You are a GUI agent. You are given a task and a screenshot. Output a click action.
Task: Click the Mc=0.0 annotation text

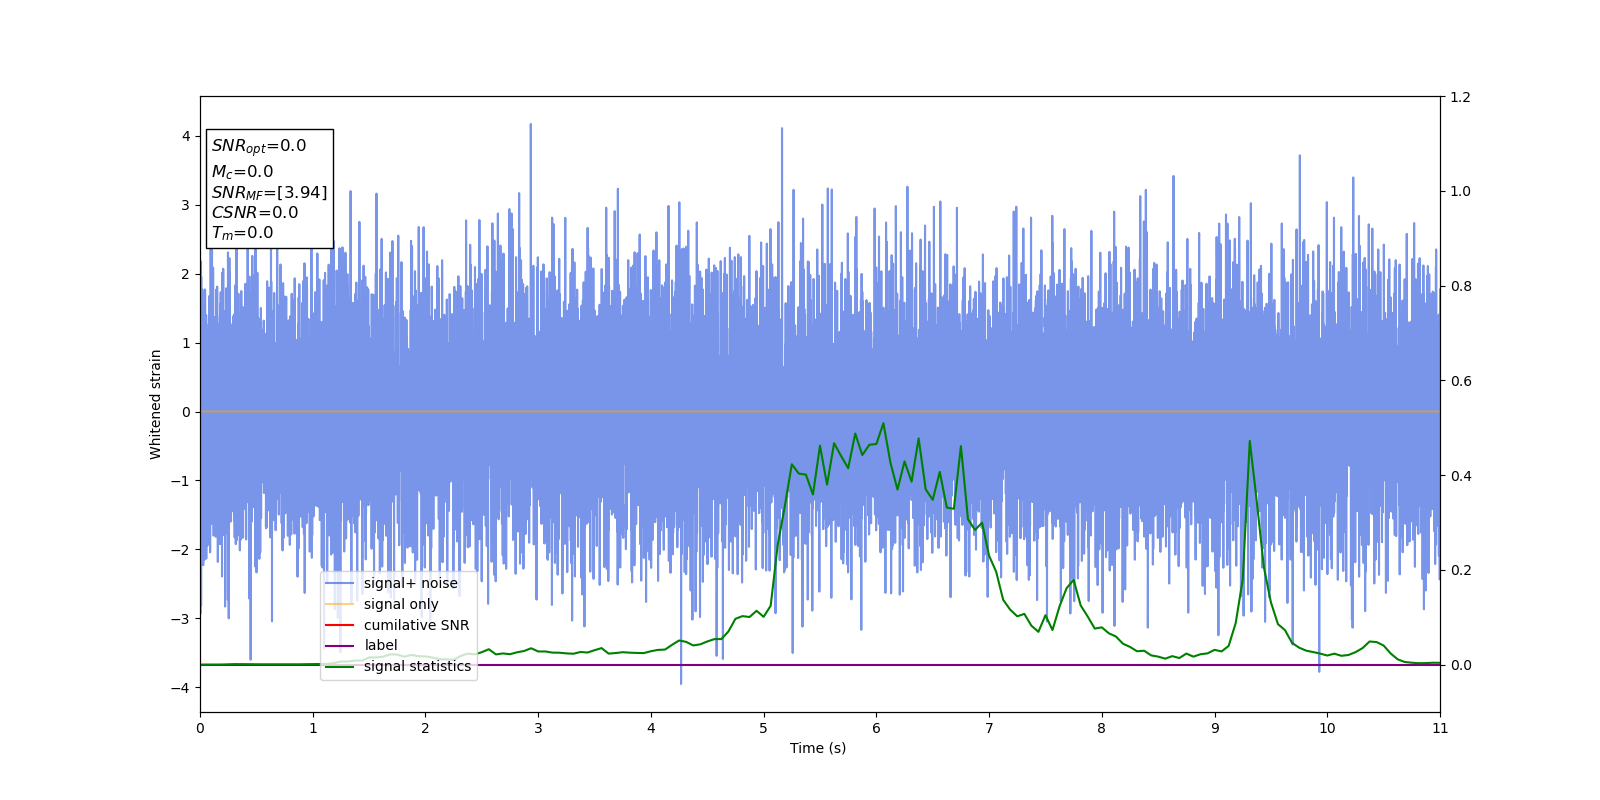(242, 172)
